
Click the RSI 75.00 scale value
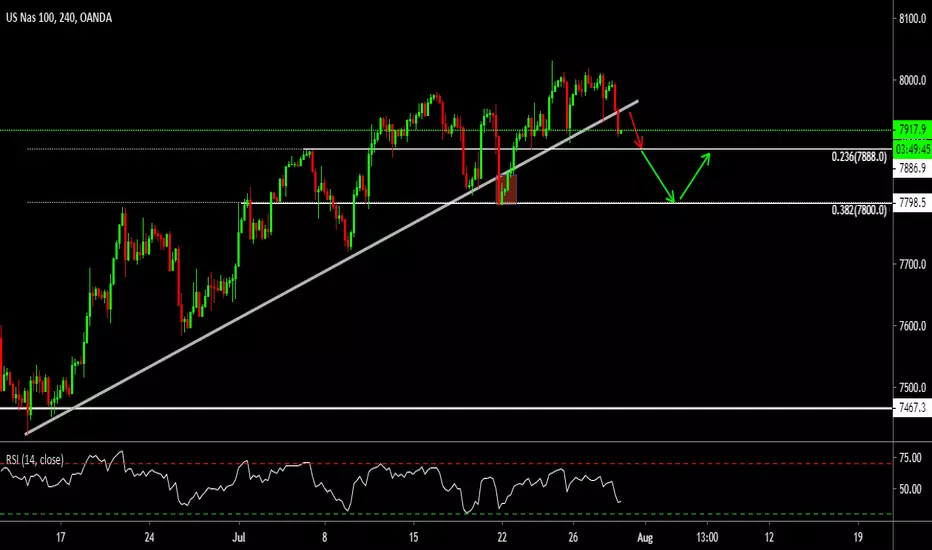coord(910,458)
